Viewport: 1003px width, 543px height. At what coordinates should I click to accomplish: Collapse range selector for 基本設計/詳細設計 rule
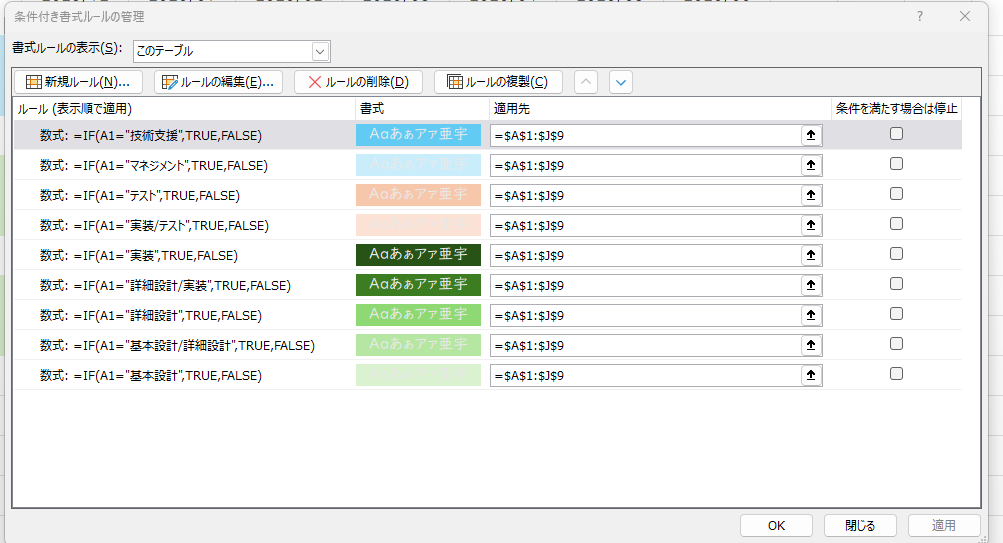point(811,346)
